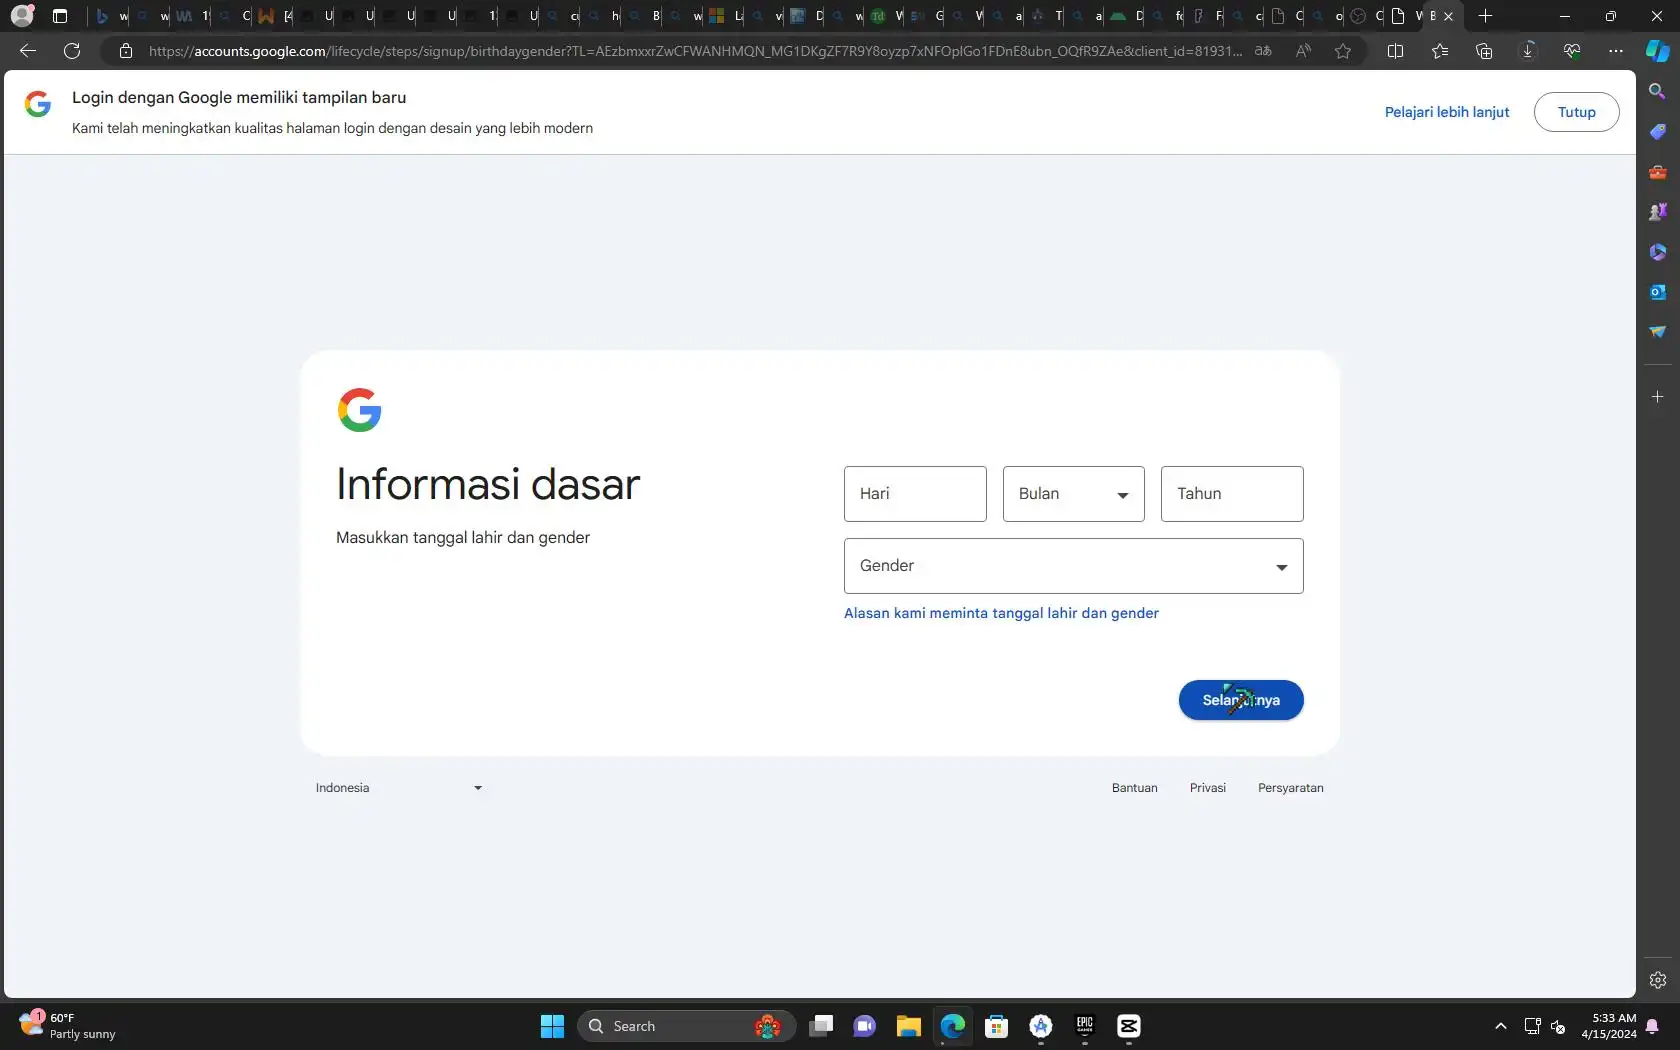Open CapCut from taskbar
The width and height of the screenshot is (1680, 1050).
1129,1026
